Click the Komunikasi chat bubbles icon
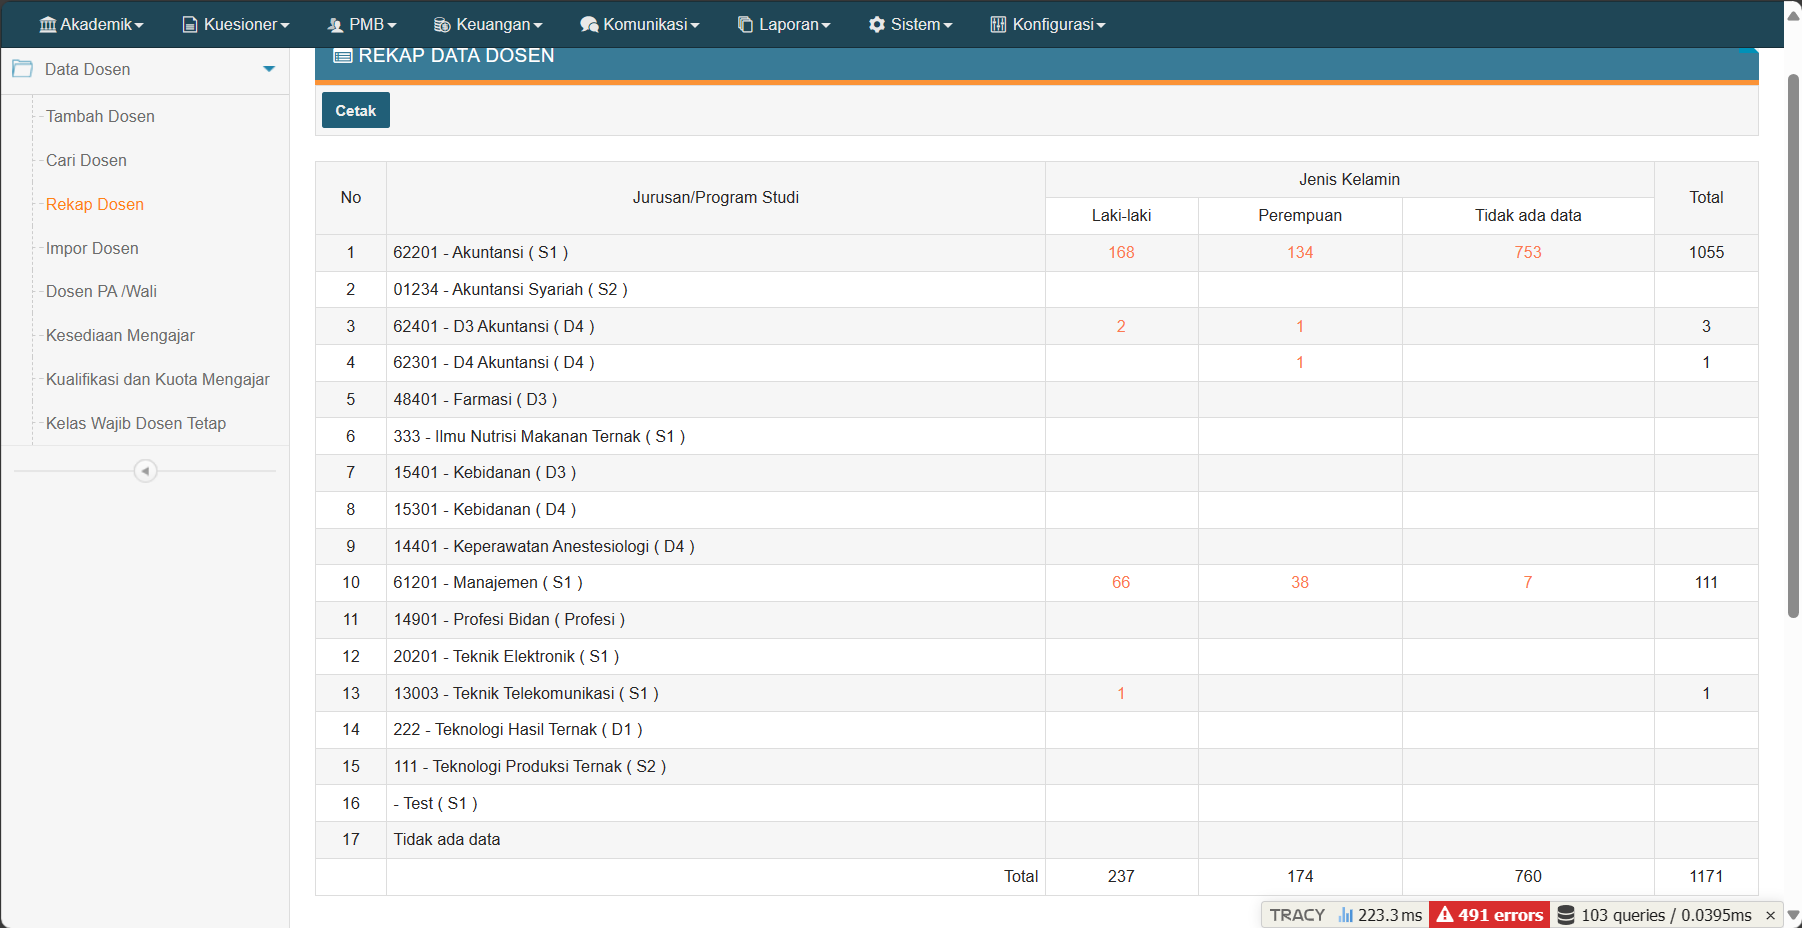 pos(589,24)
